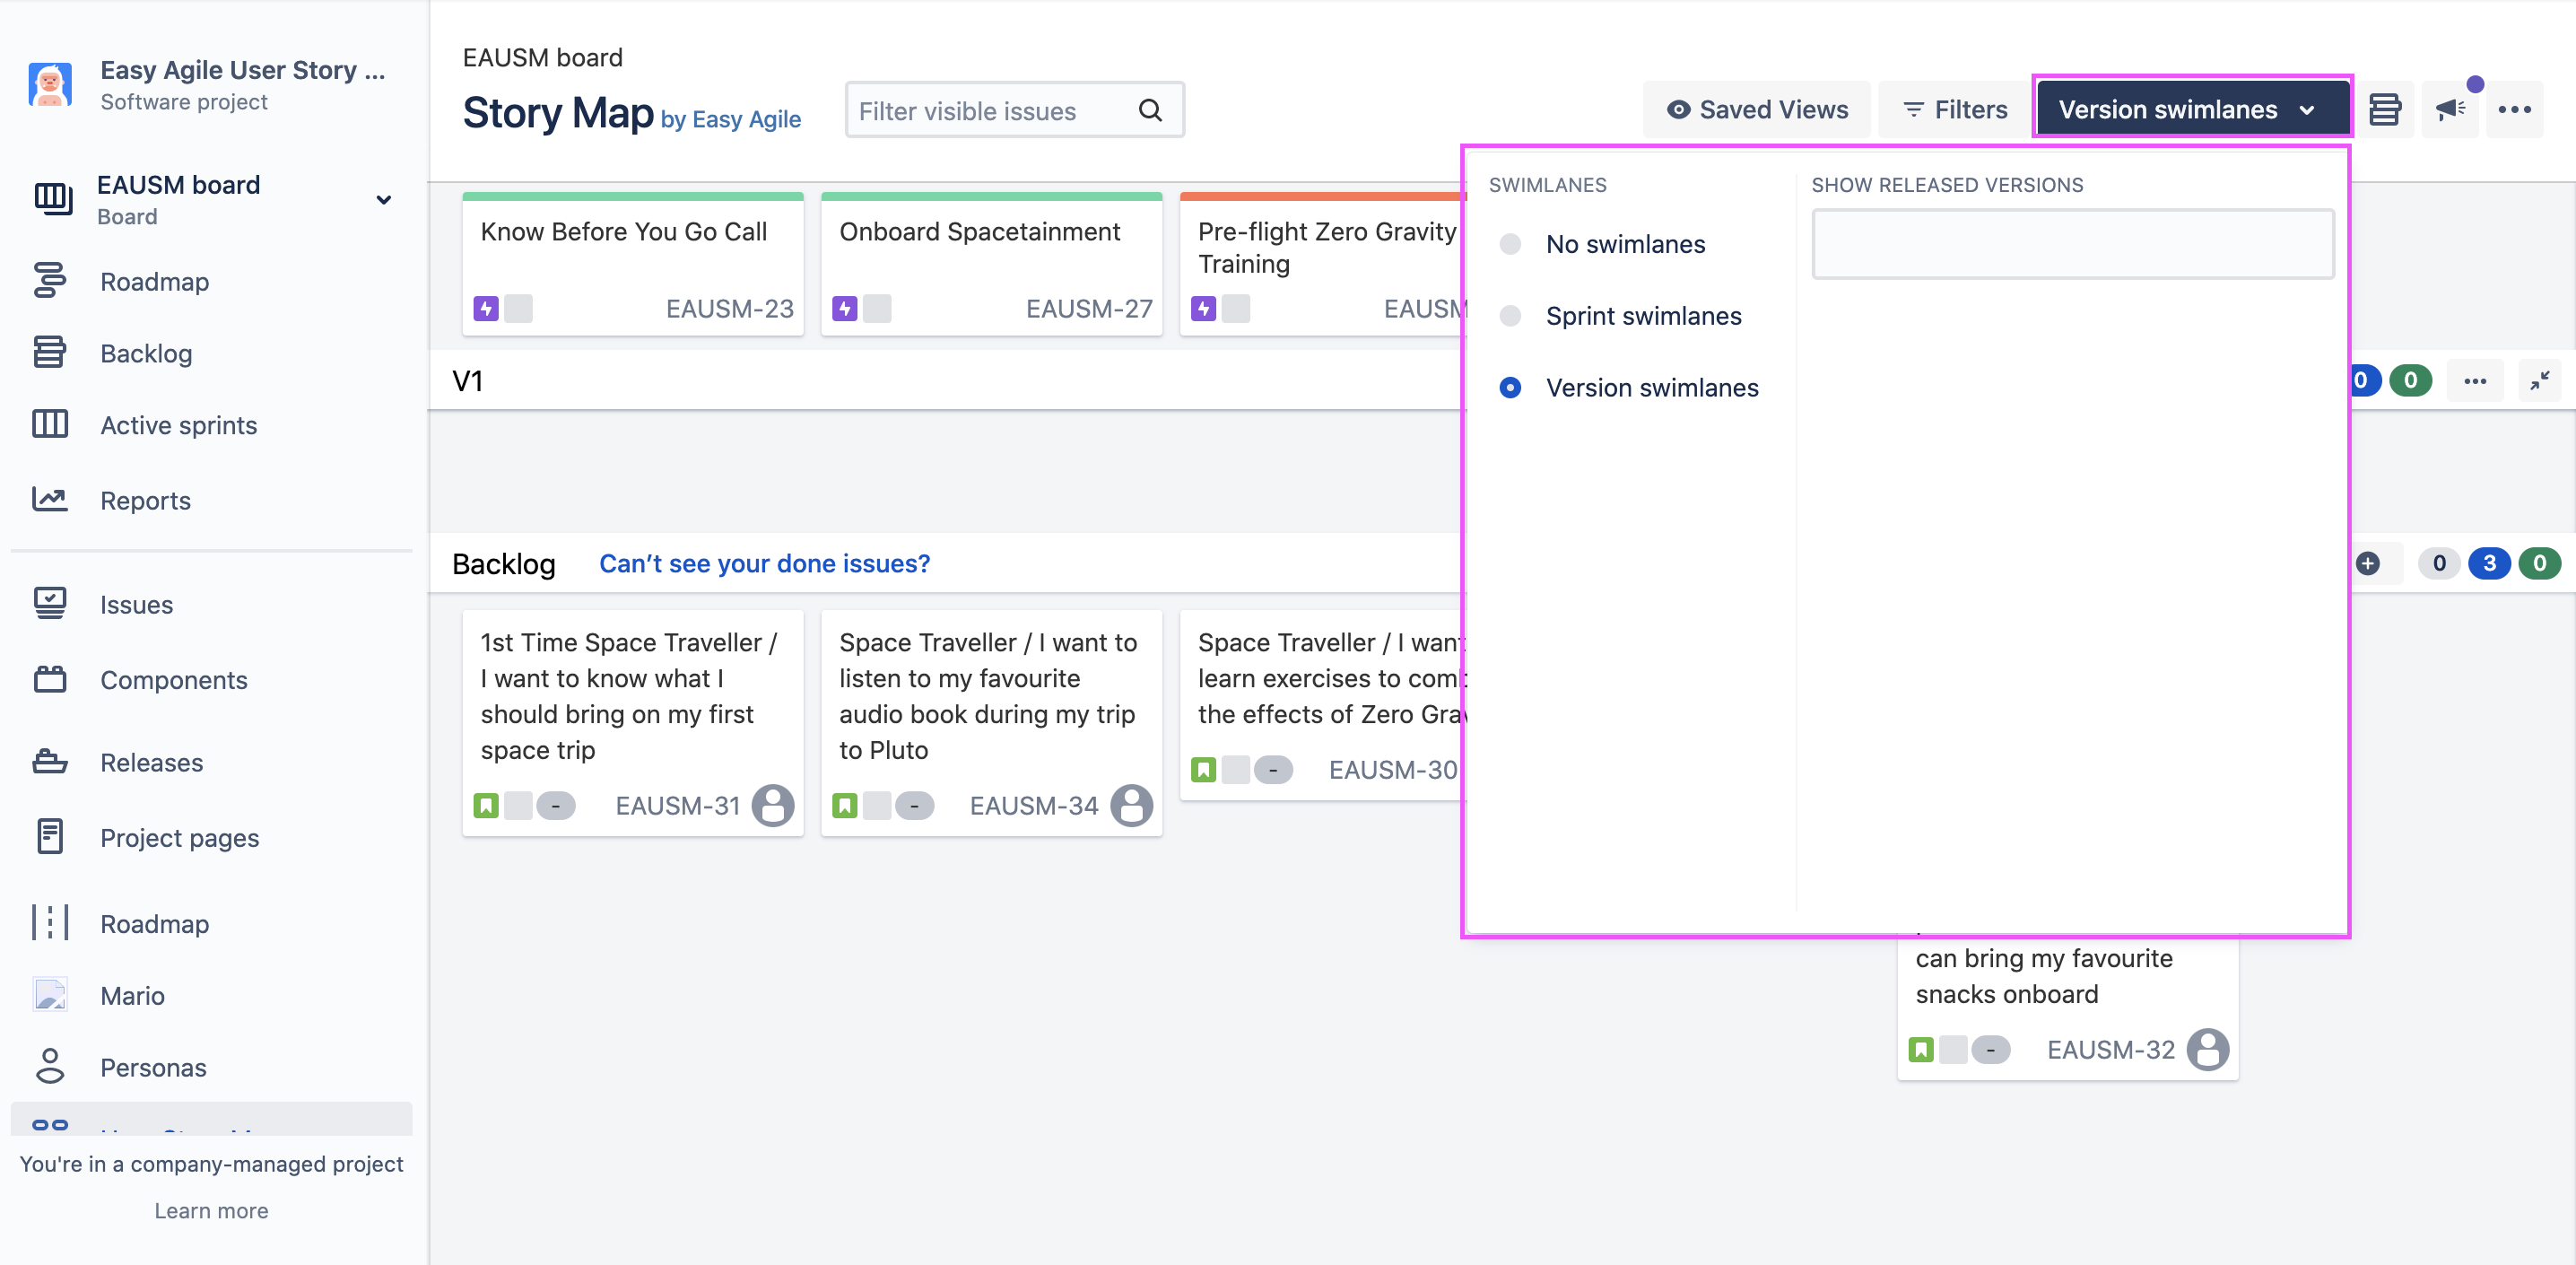Click the Backlog plus add icon
This screenshot has height=1265, width=2576.
pos(2367,564)
